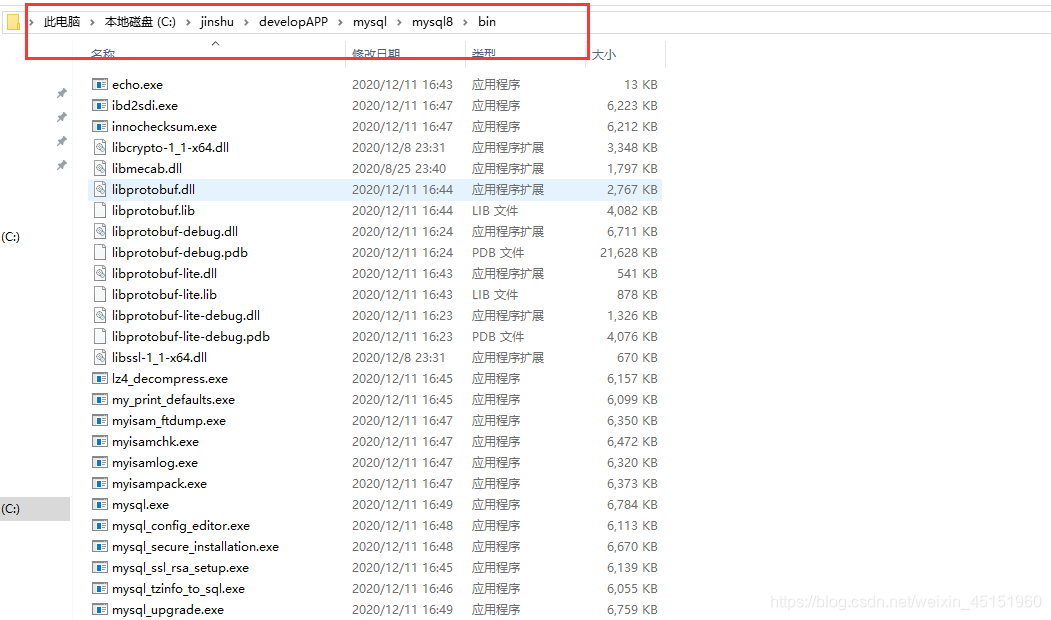Select the file name mysql_ssl_rsa_setup.exe
The width and height of the screenshot is (1051, 620).
(180, 568)
